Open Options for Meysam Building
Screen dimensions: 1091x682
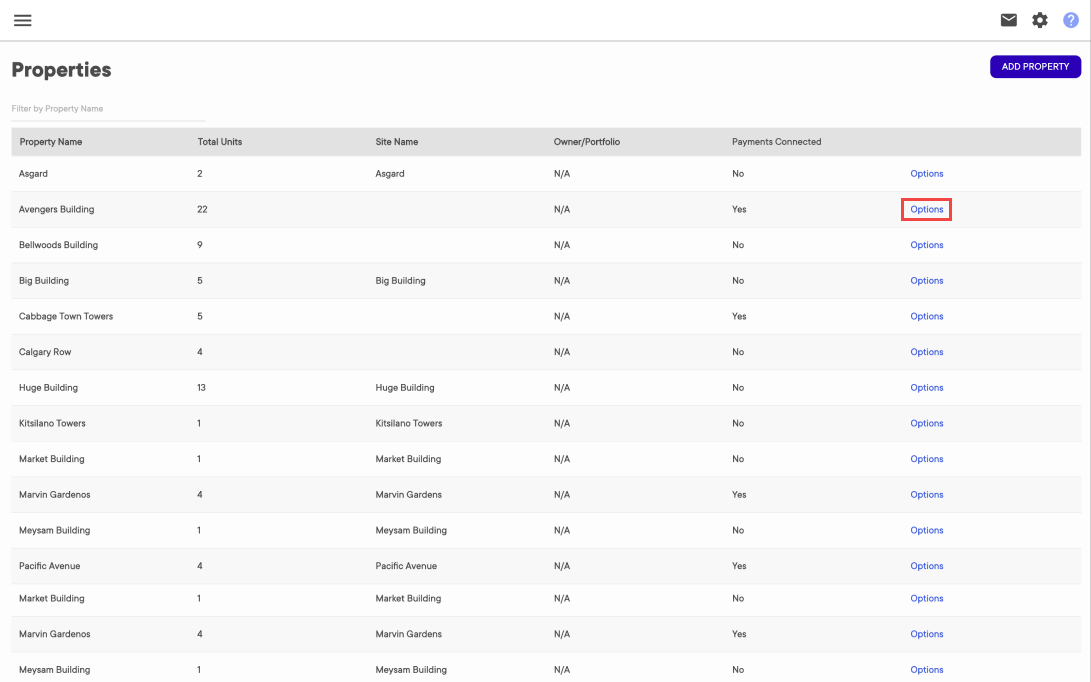pyautogui.click(x=926, y=530)
